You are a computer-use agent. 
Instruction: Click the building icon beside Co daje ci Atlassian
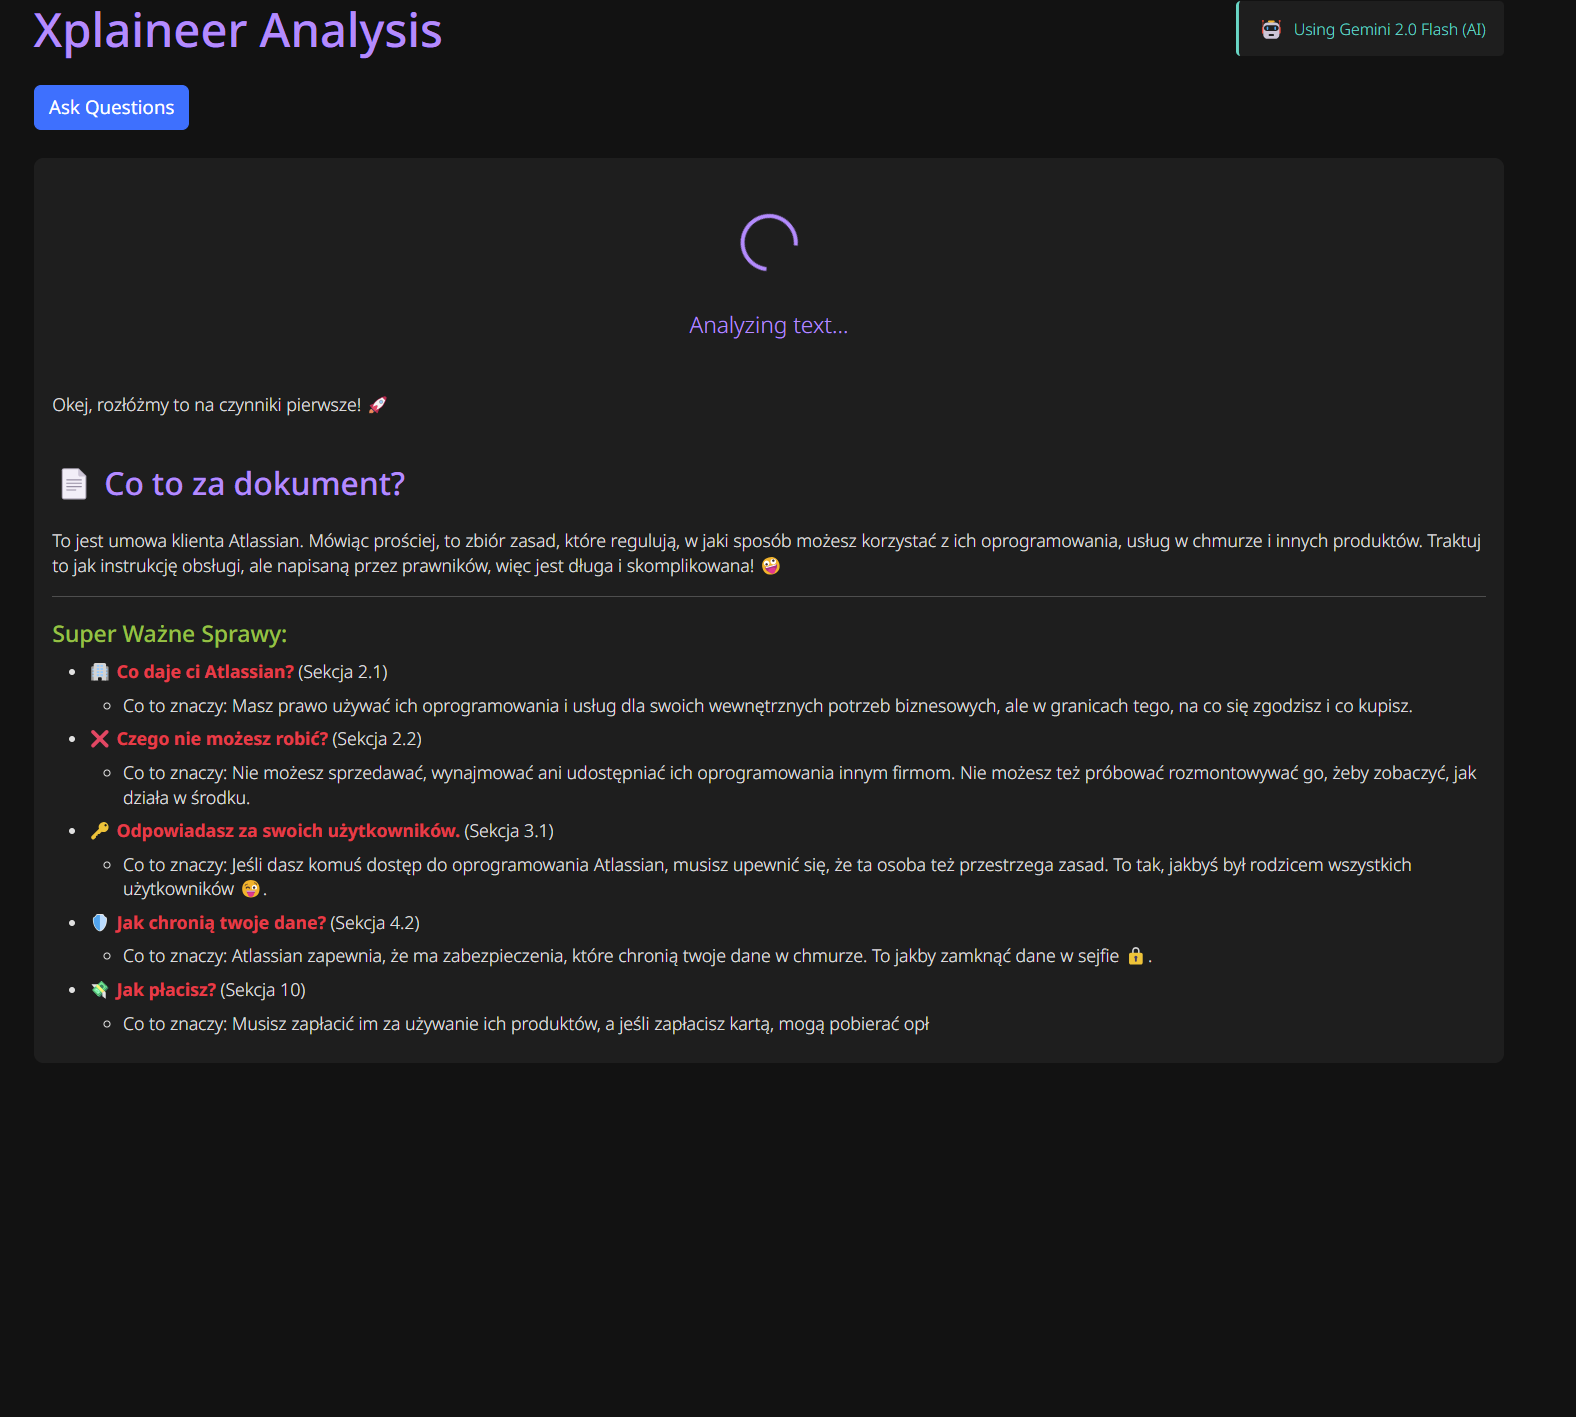(x=100, y=672)
